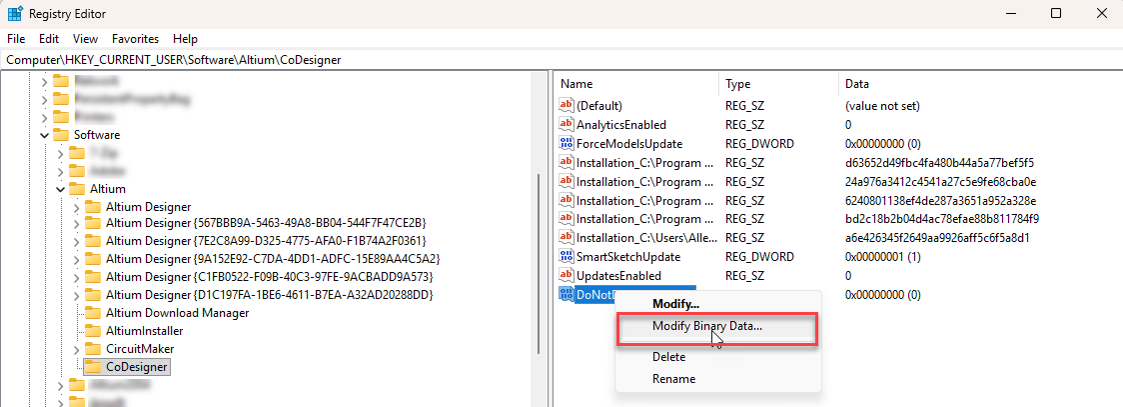Select the (Default) value name
This screenshot has height=407, width=1123.
click(599, 106)
